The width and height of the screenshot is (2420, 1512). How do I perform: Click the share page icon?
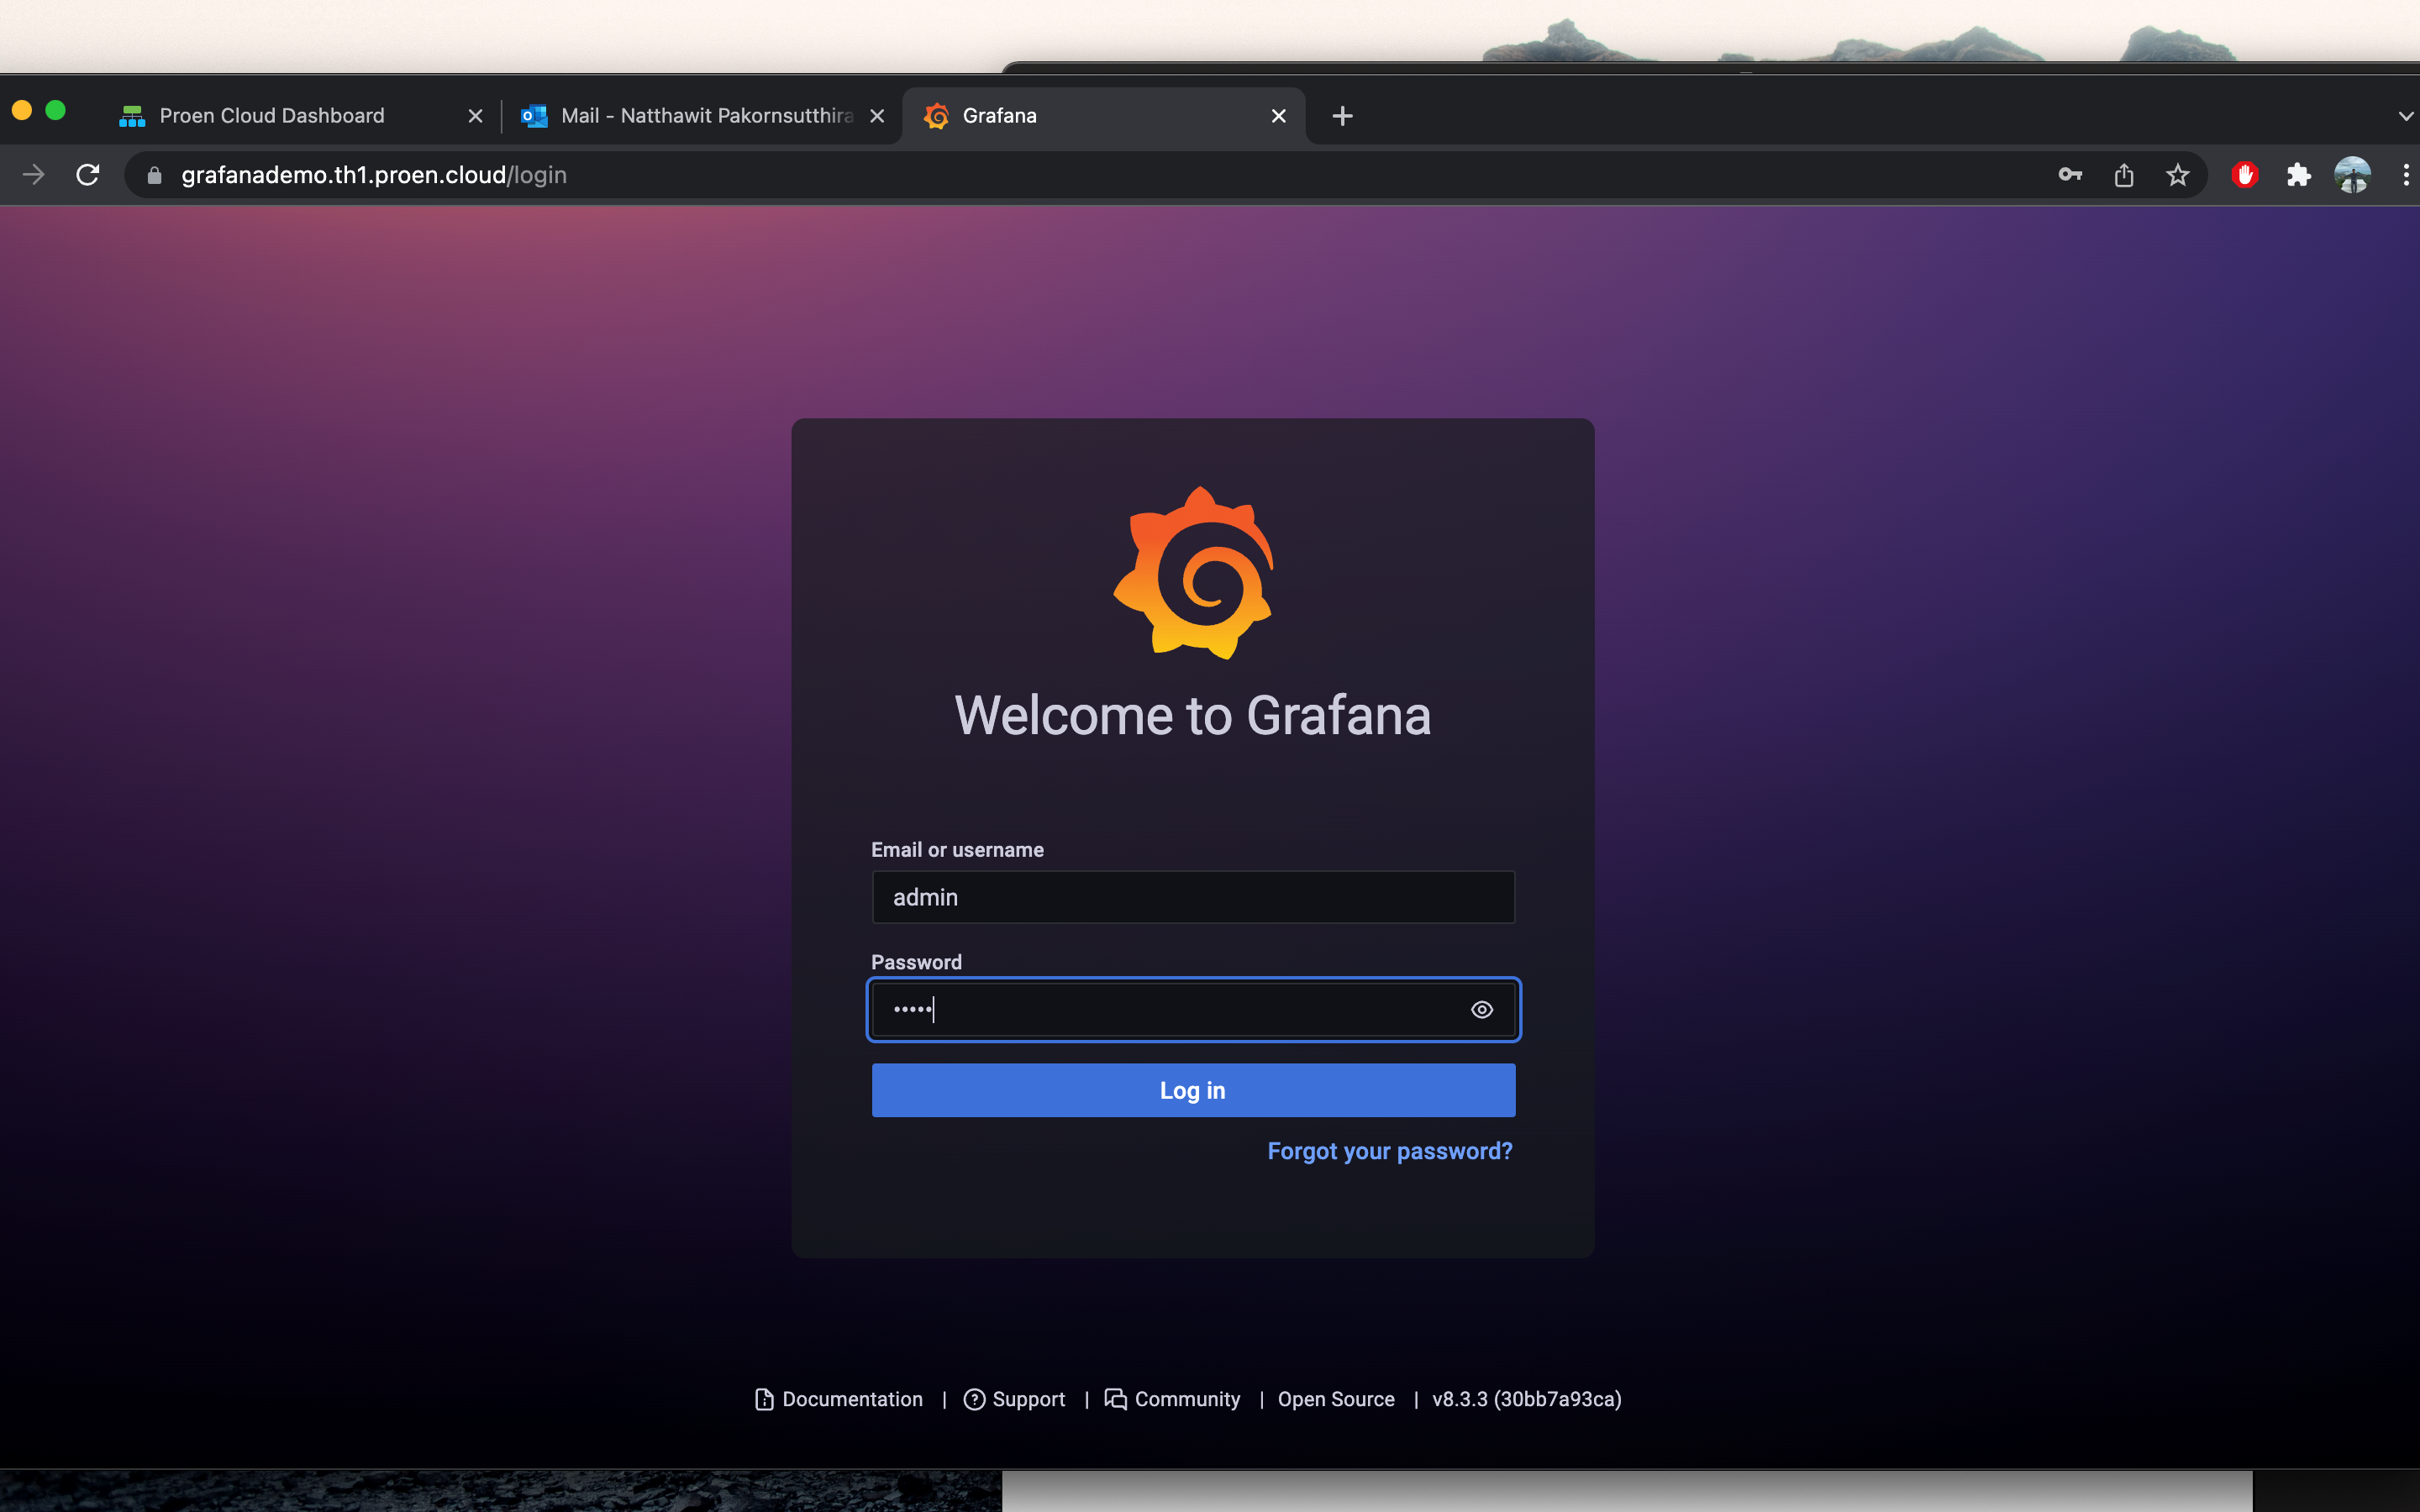click(2124, 175)
